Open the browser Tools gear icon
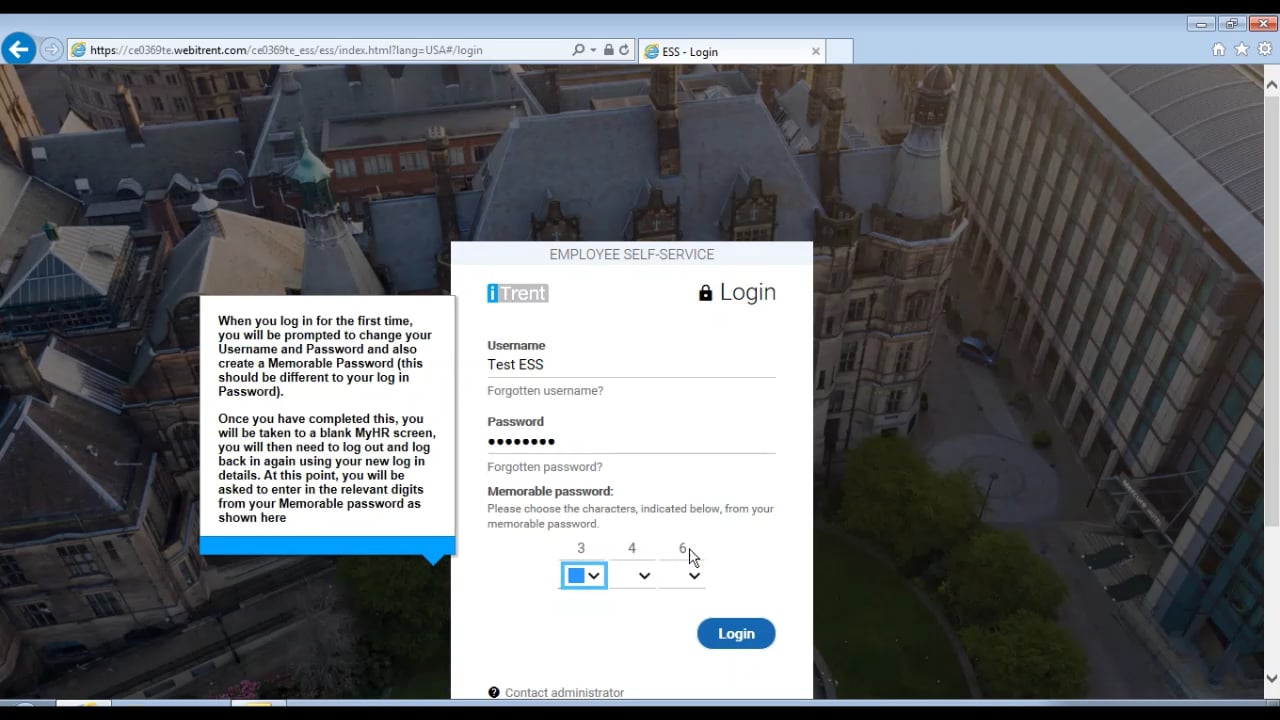The image size is (1280, 720). (x=1265, y=49)
